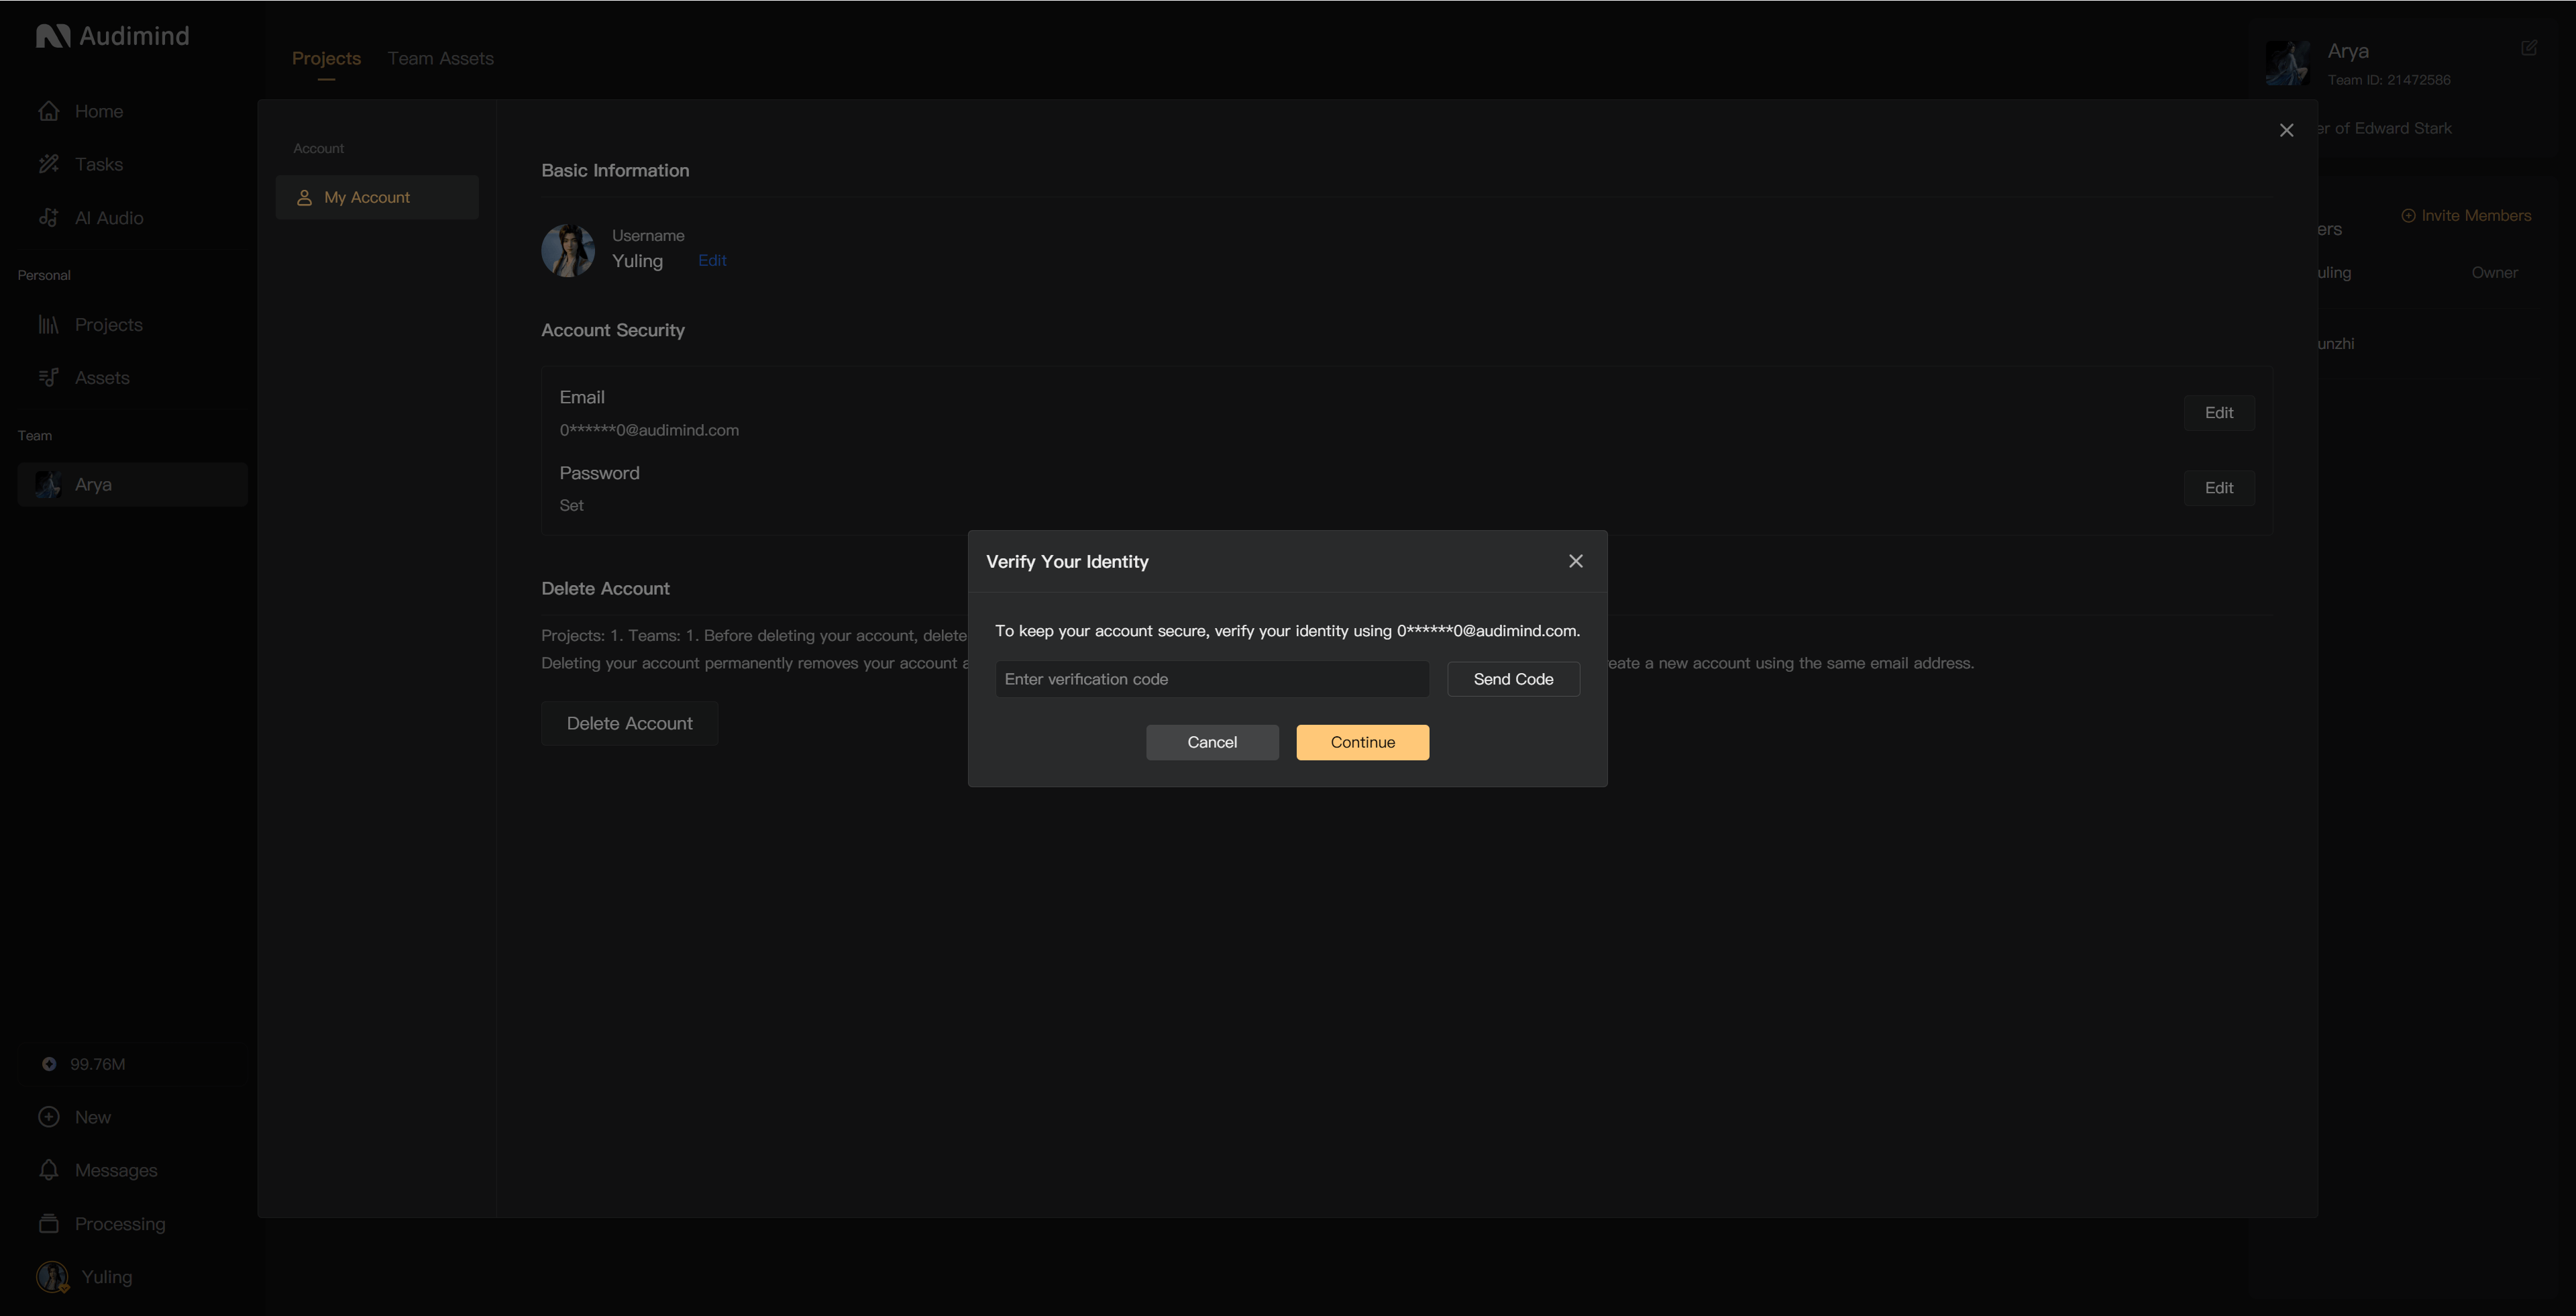
Task: Select the Arya team in the sidebar
Action: [x=132, y=484]
